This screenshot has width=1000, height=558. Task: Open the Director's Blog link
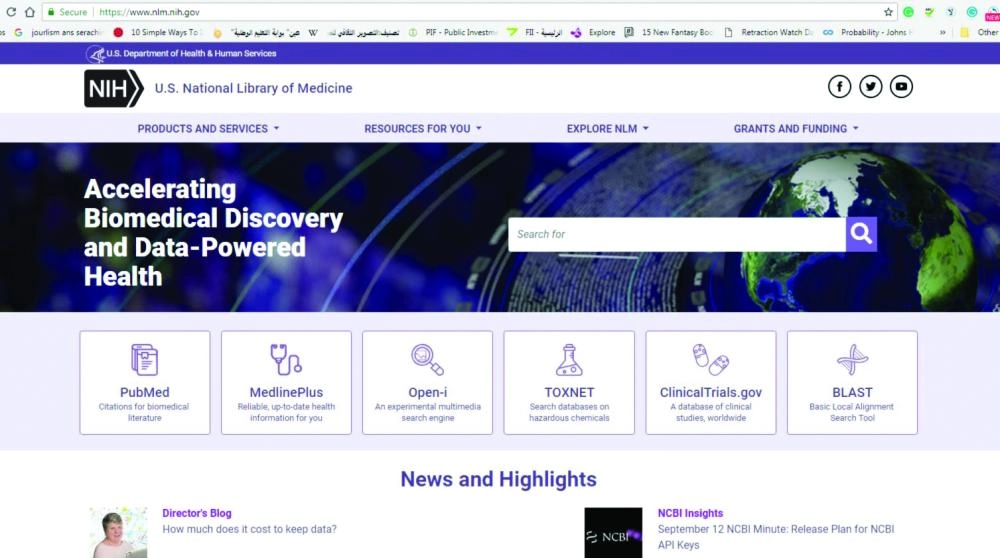(x=197, y=513)
